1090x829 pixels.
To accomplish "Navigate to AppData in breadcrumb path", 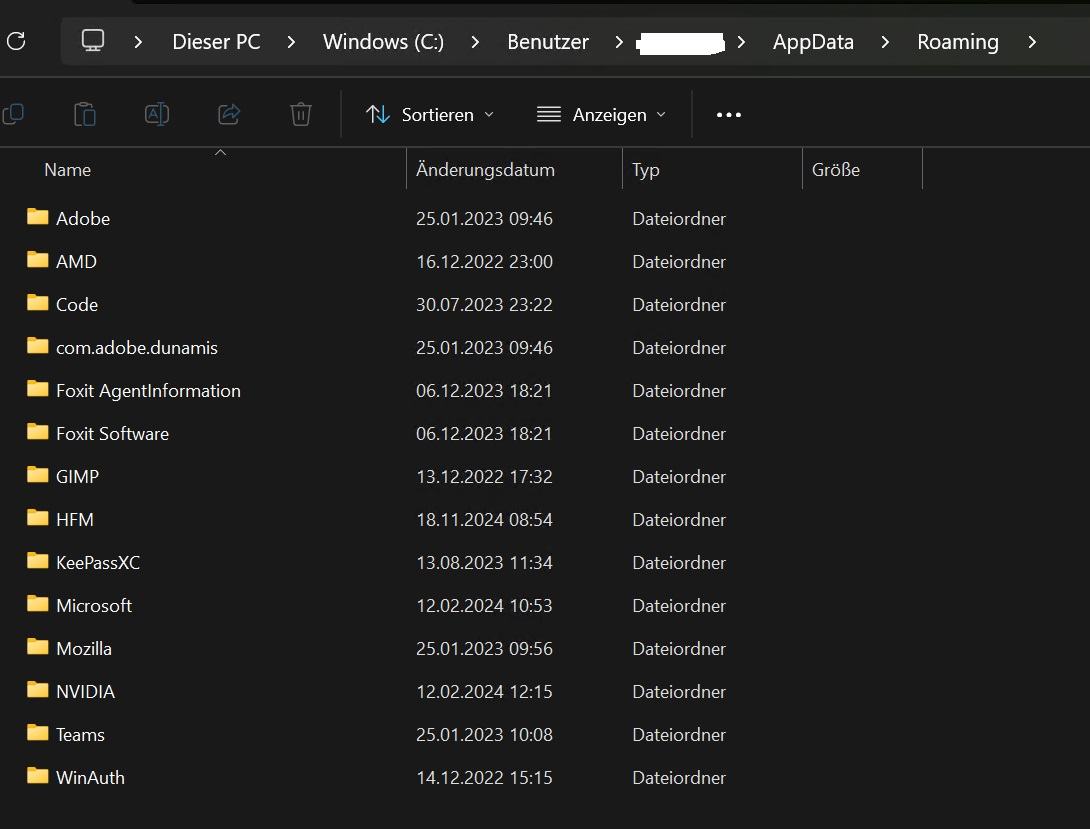I will 813,42.
